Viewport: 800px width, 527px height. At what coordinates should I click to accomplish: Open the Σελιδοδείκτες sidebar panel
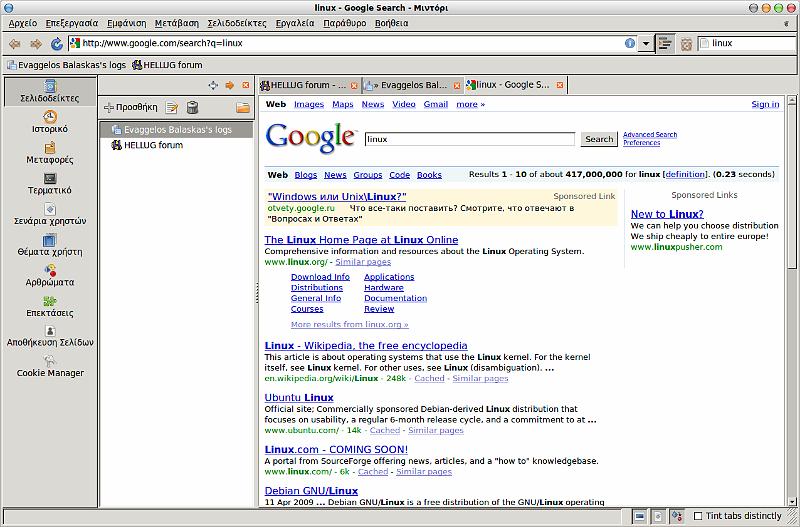point(50,92)
